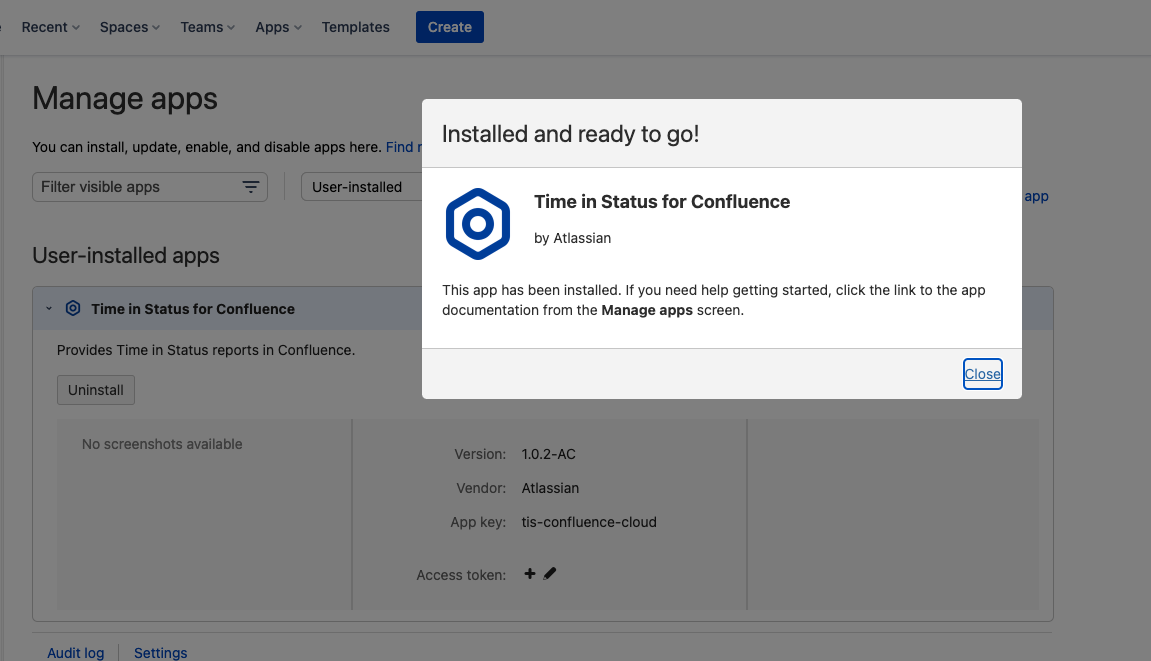The height and width of the screenshot is (661, 1151).
Task: Expand the Teams menu
Action: (207, 27)
